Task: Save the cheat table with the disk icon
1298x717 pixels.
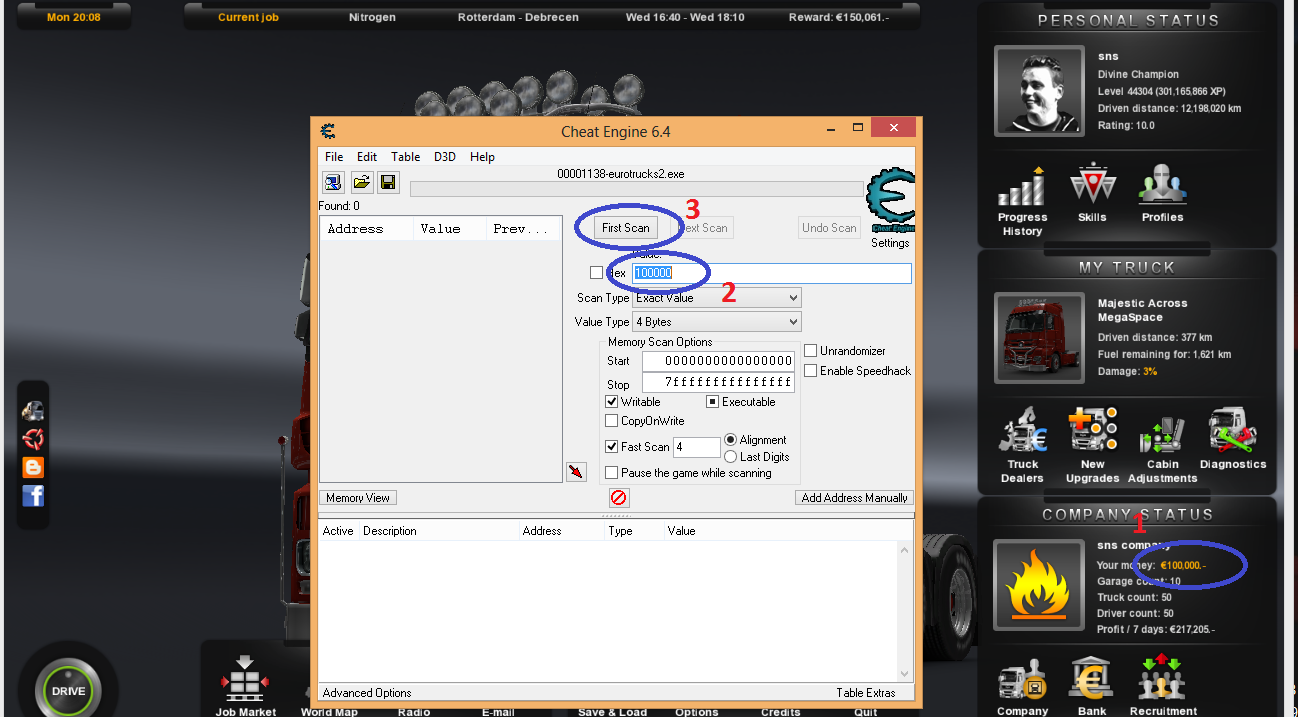Action: click(x=388, y=181)
